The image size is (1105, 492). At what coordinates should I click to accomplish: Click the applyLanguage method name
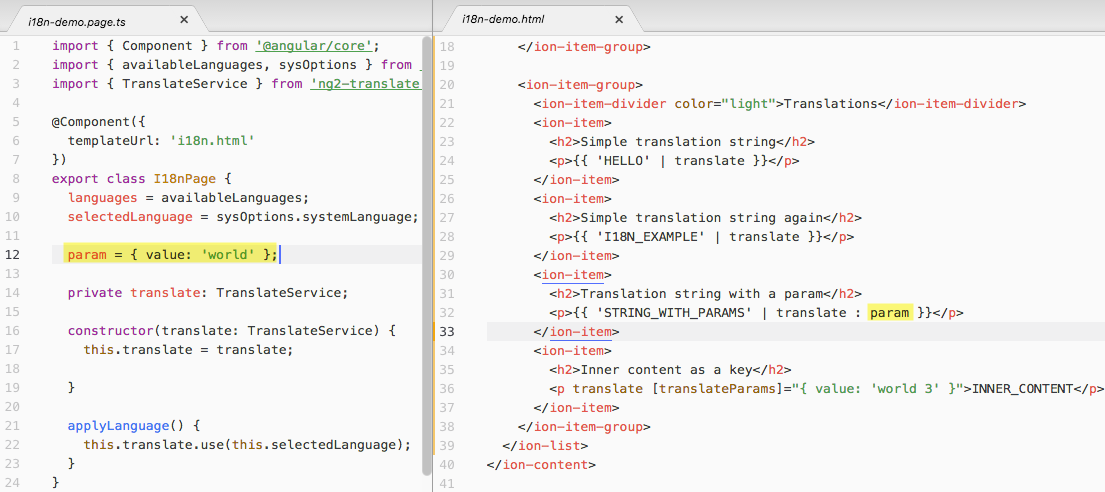click(x=119, y=426)
